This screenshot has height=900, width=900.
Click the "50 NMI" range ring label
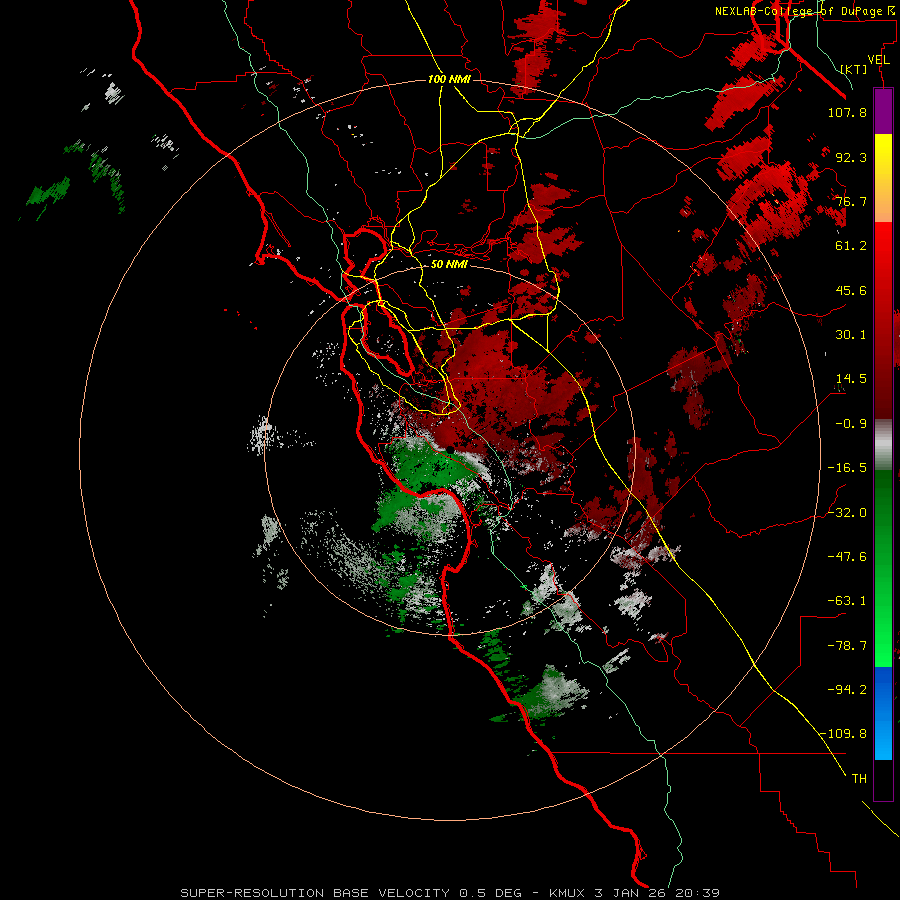[449, 264]
